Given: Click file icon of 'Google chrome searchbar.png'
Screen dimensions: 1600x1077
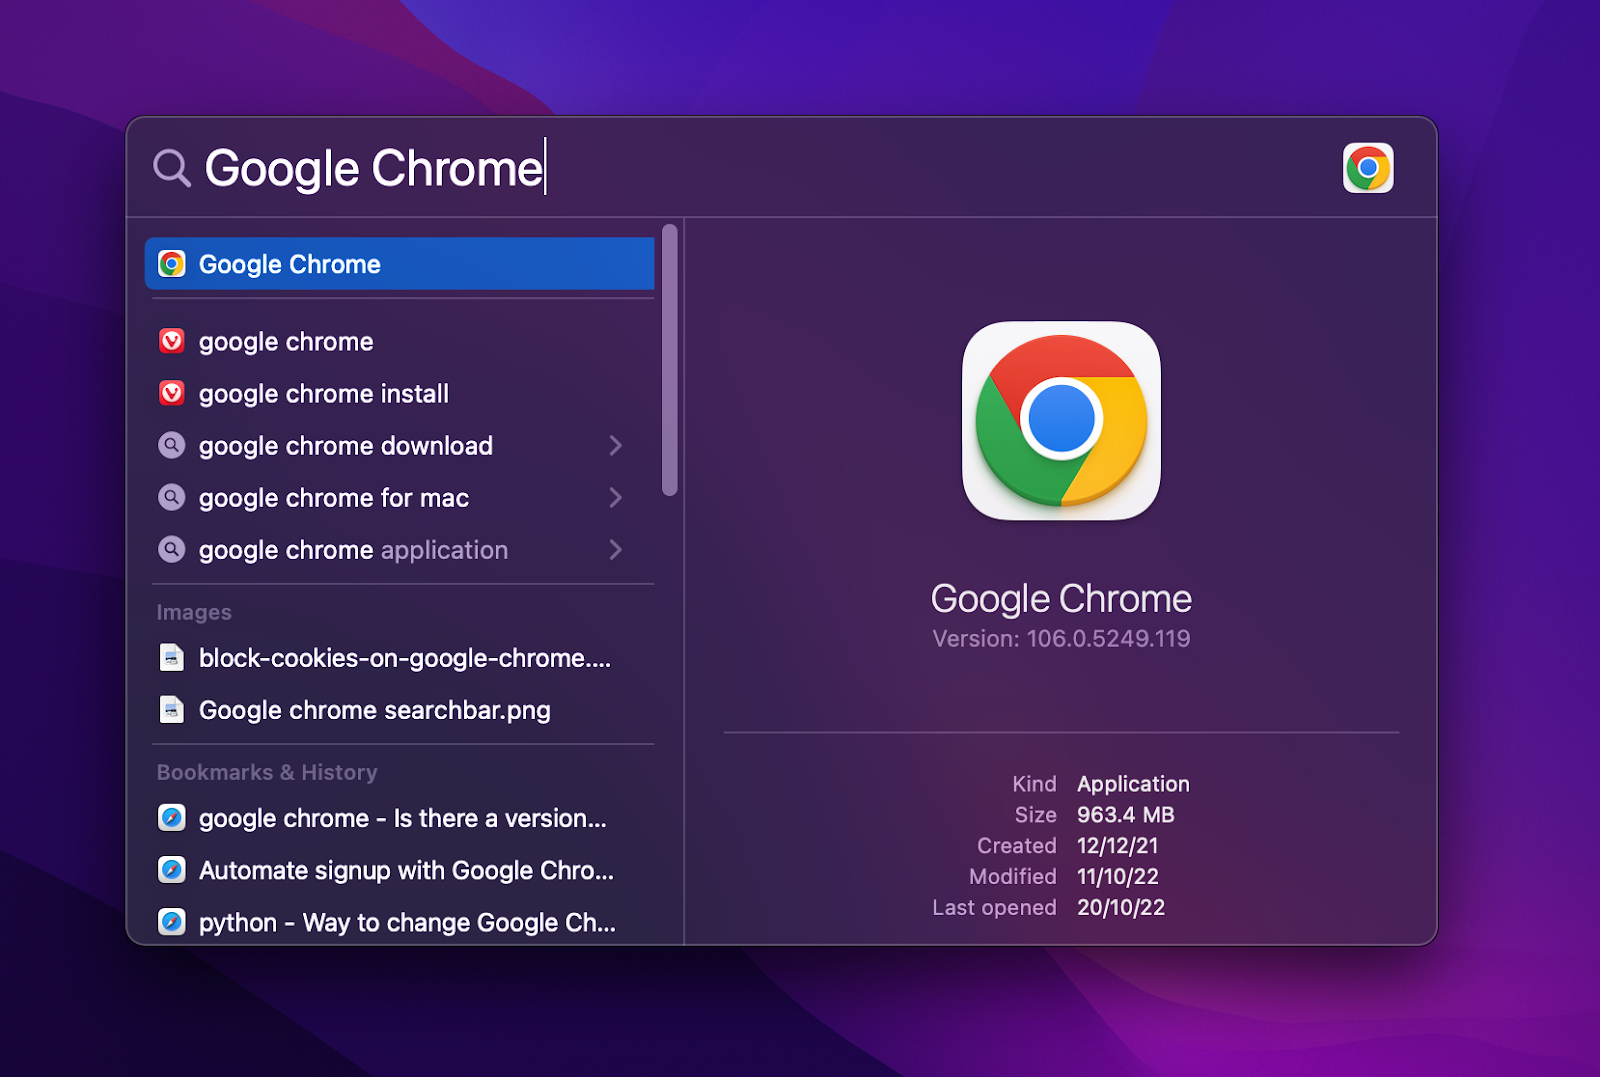Looking at the screenshot, I should (x=172, y=709).
